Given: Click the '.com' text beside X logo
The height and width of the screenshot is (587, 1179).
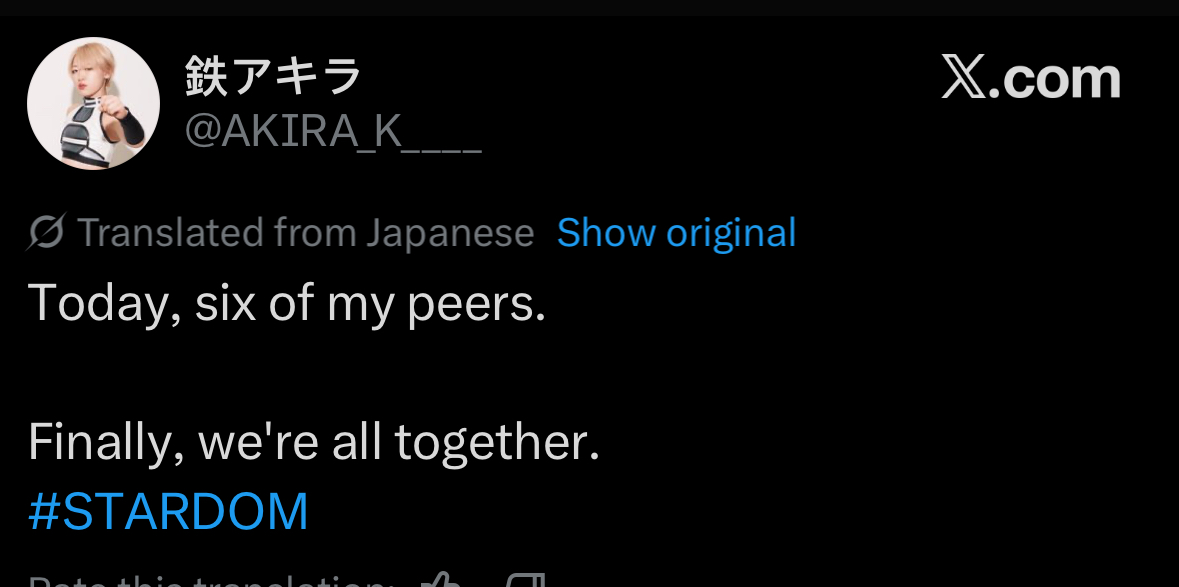Looking at the screenshot, I should point(1054,79).
